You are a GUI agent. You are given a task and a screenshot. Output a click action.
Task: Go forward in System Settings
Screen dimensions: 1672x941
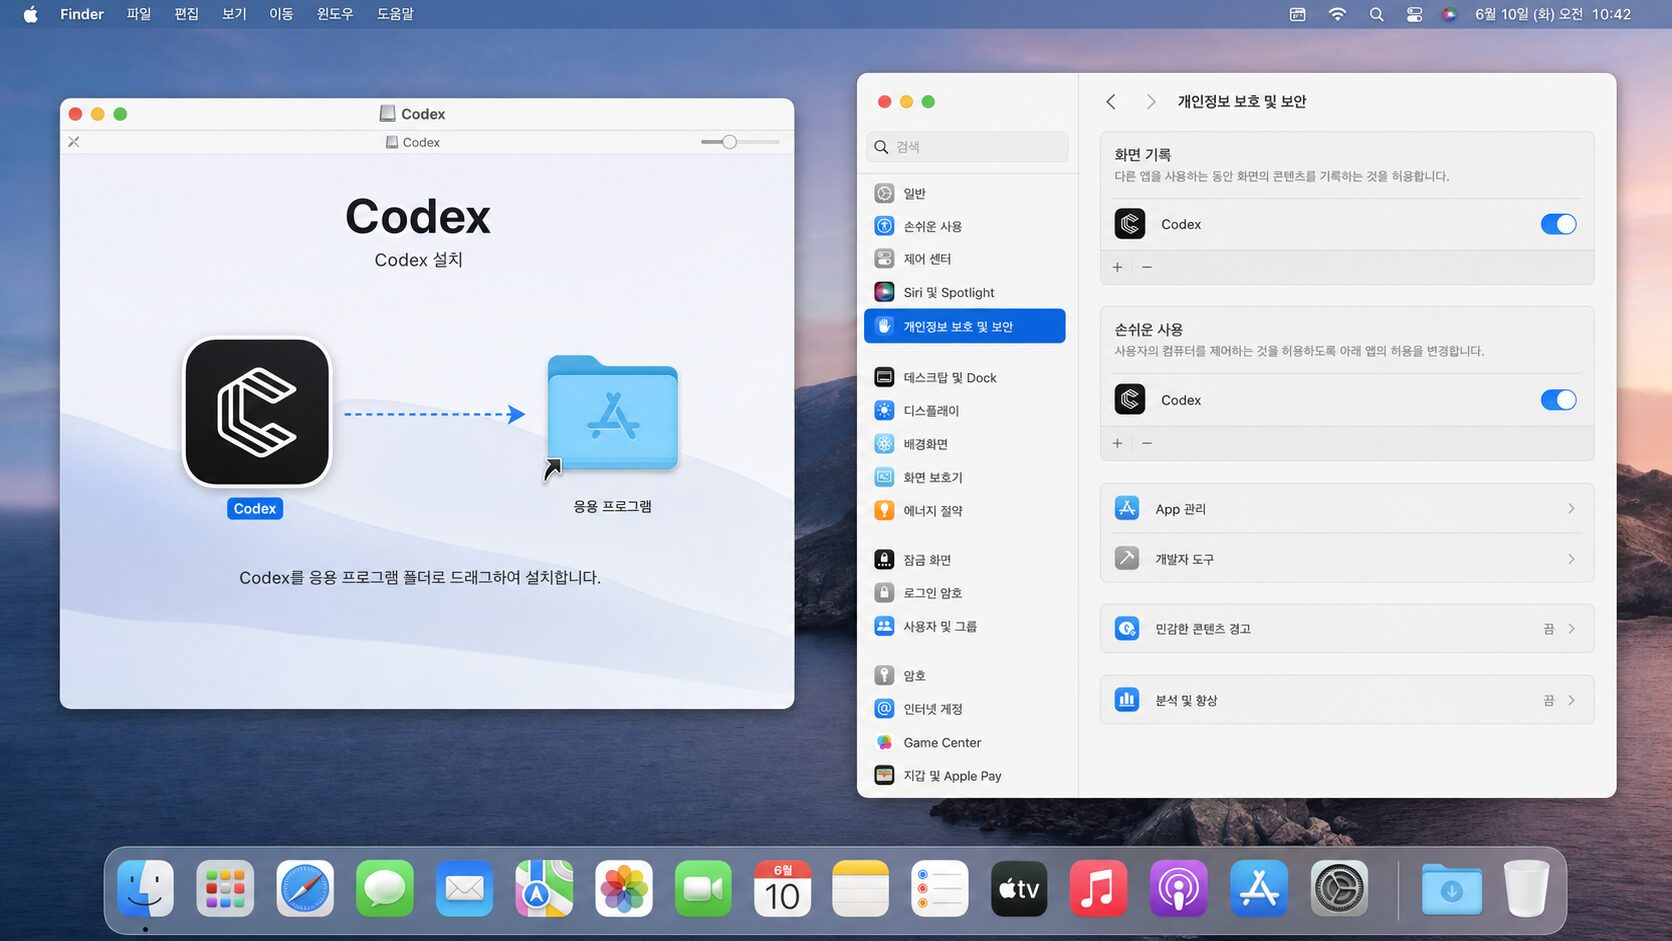(x=1151, y=102)
